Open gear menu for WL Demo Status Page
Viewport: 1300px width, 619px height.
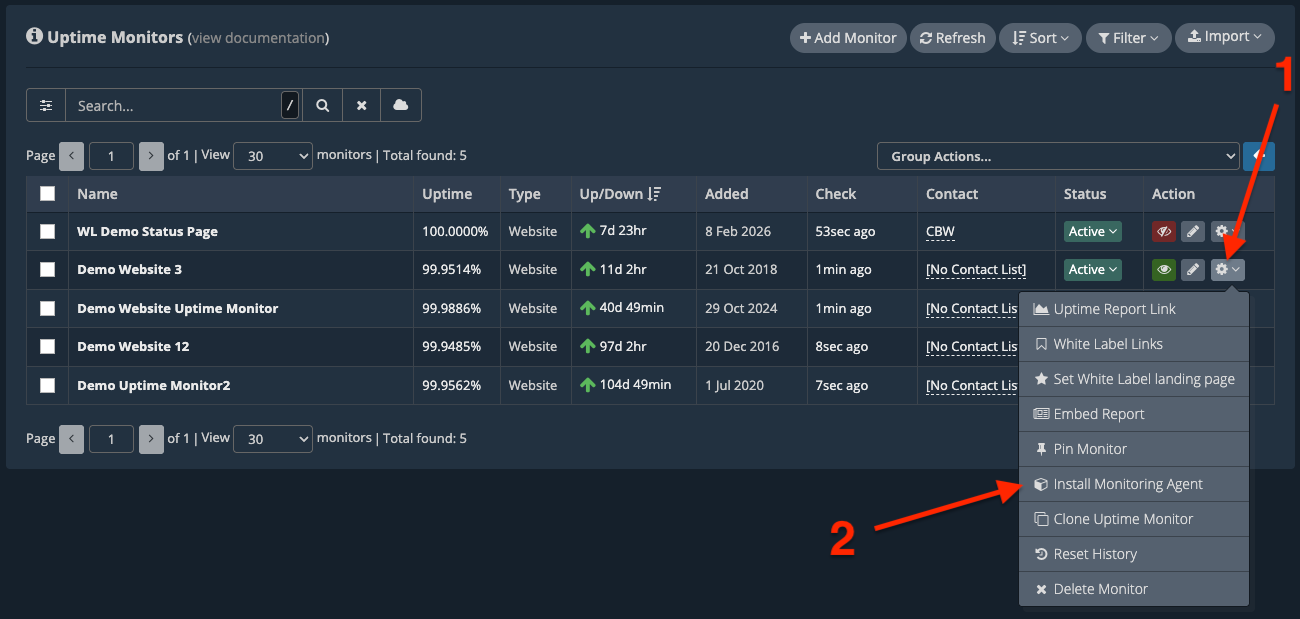coord(1227,232)
